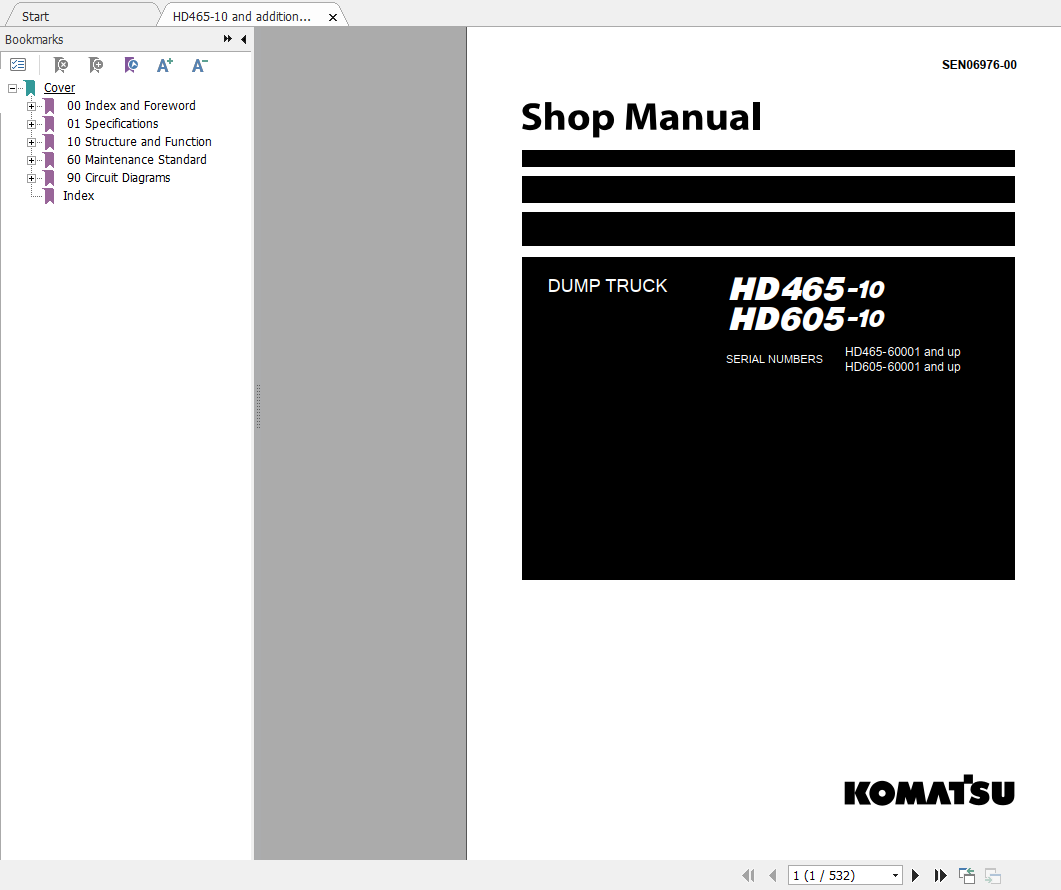Expand the 60 Maintenance Standard node
The height and width of the screenshot is (890, 1061).
(31, 160)
